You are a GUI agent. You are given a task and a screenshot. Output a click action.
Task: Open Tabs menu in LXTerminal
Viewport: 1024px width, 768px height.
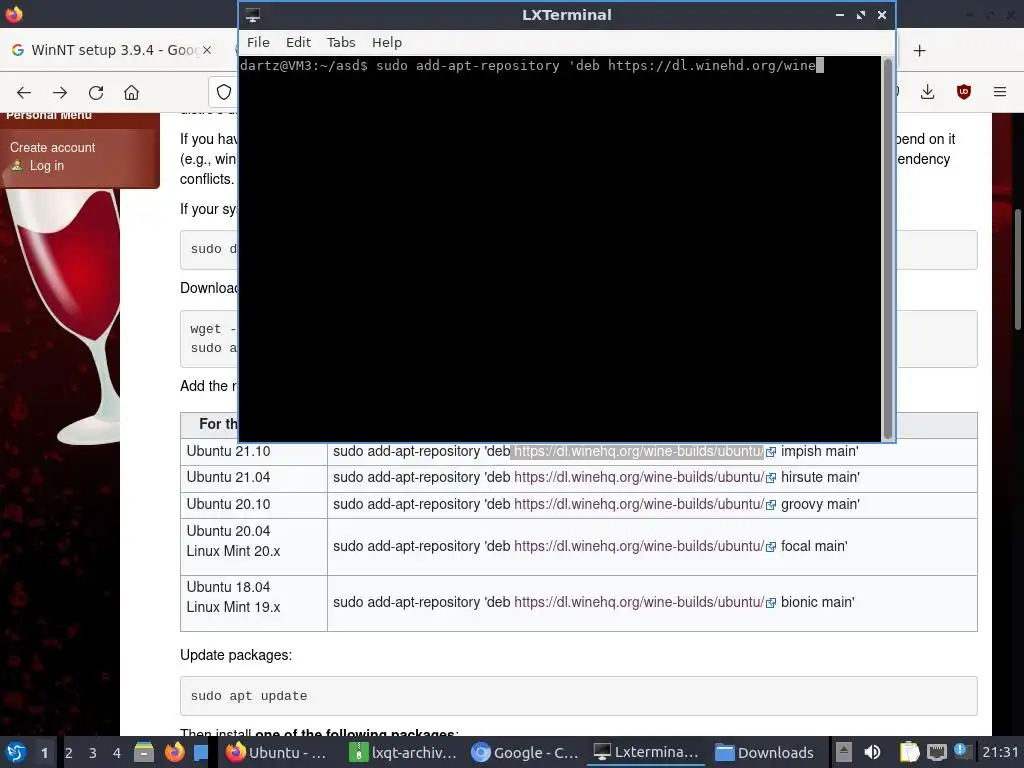tap(341, 42)
